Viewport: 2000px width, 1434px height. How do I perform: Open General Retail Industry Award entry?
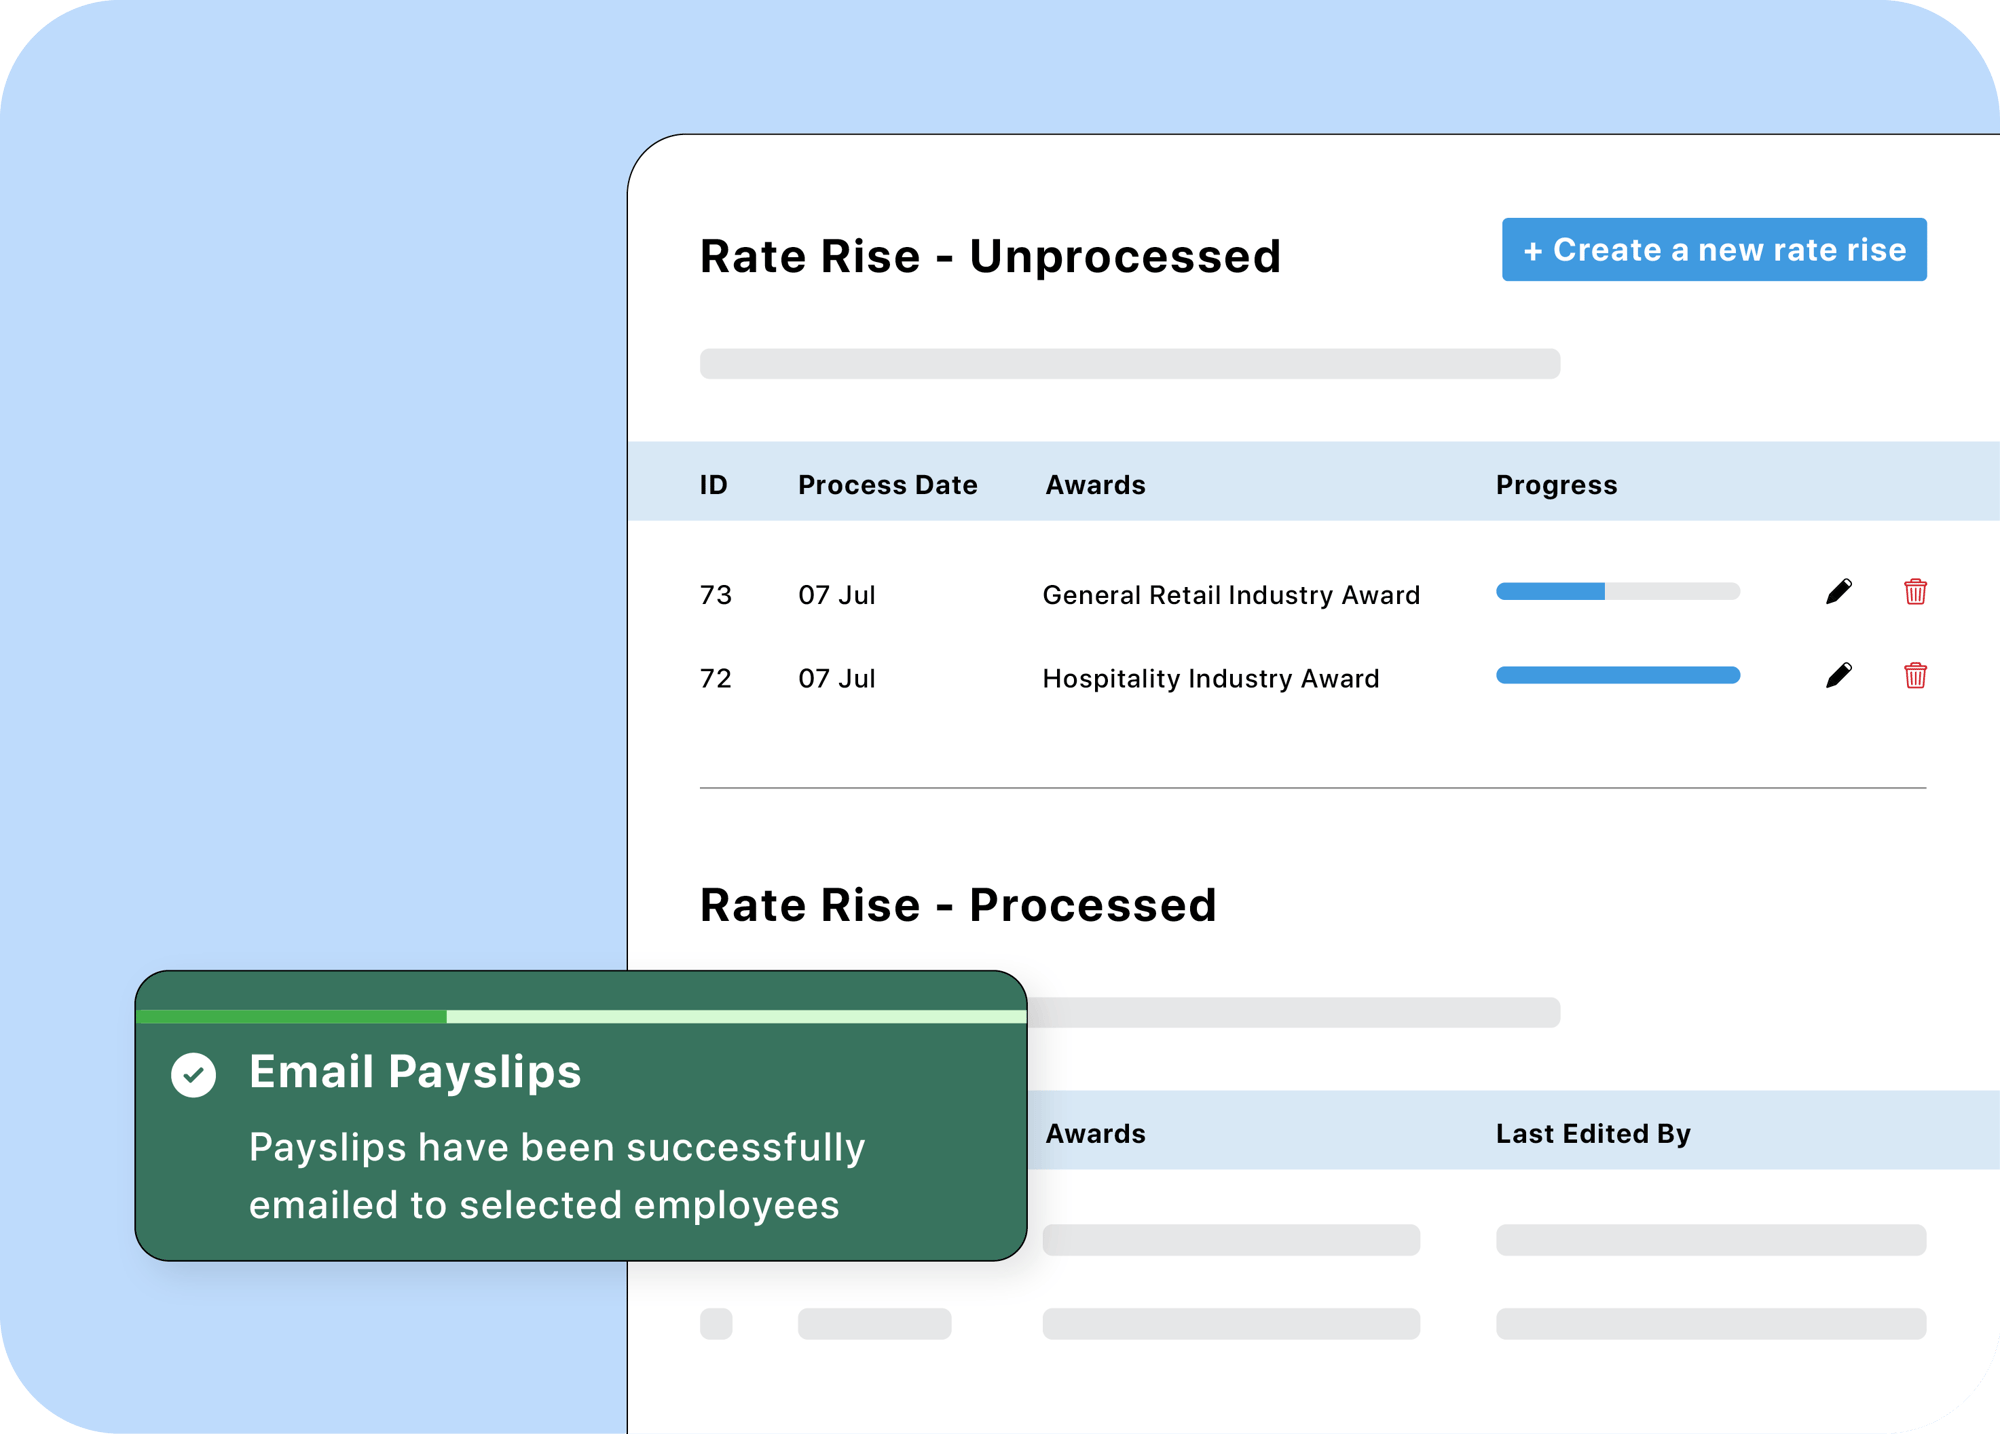(1231, 595)
